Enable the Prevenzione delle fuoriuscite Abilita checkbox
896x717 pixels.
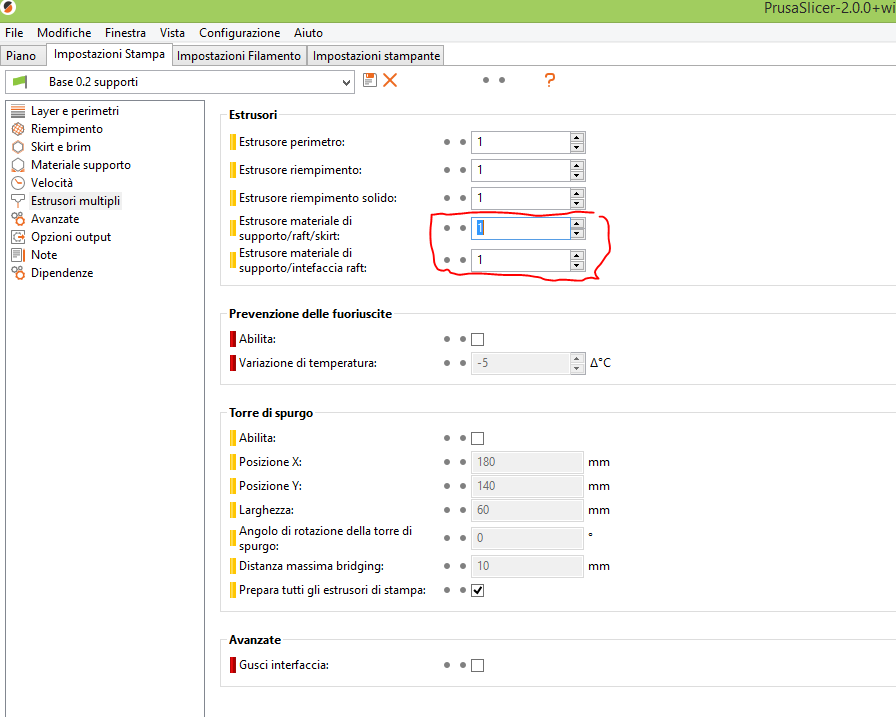[477, 339]
